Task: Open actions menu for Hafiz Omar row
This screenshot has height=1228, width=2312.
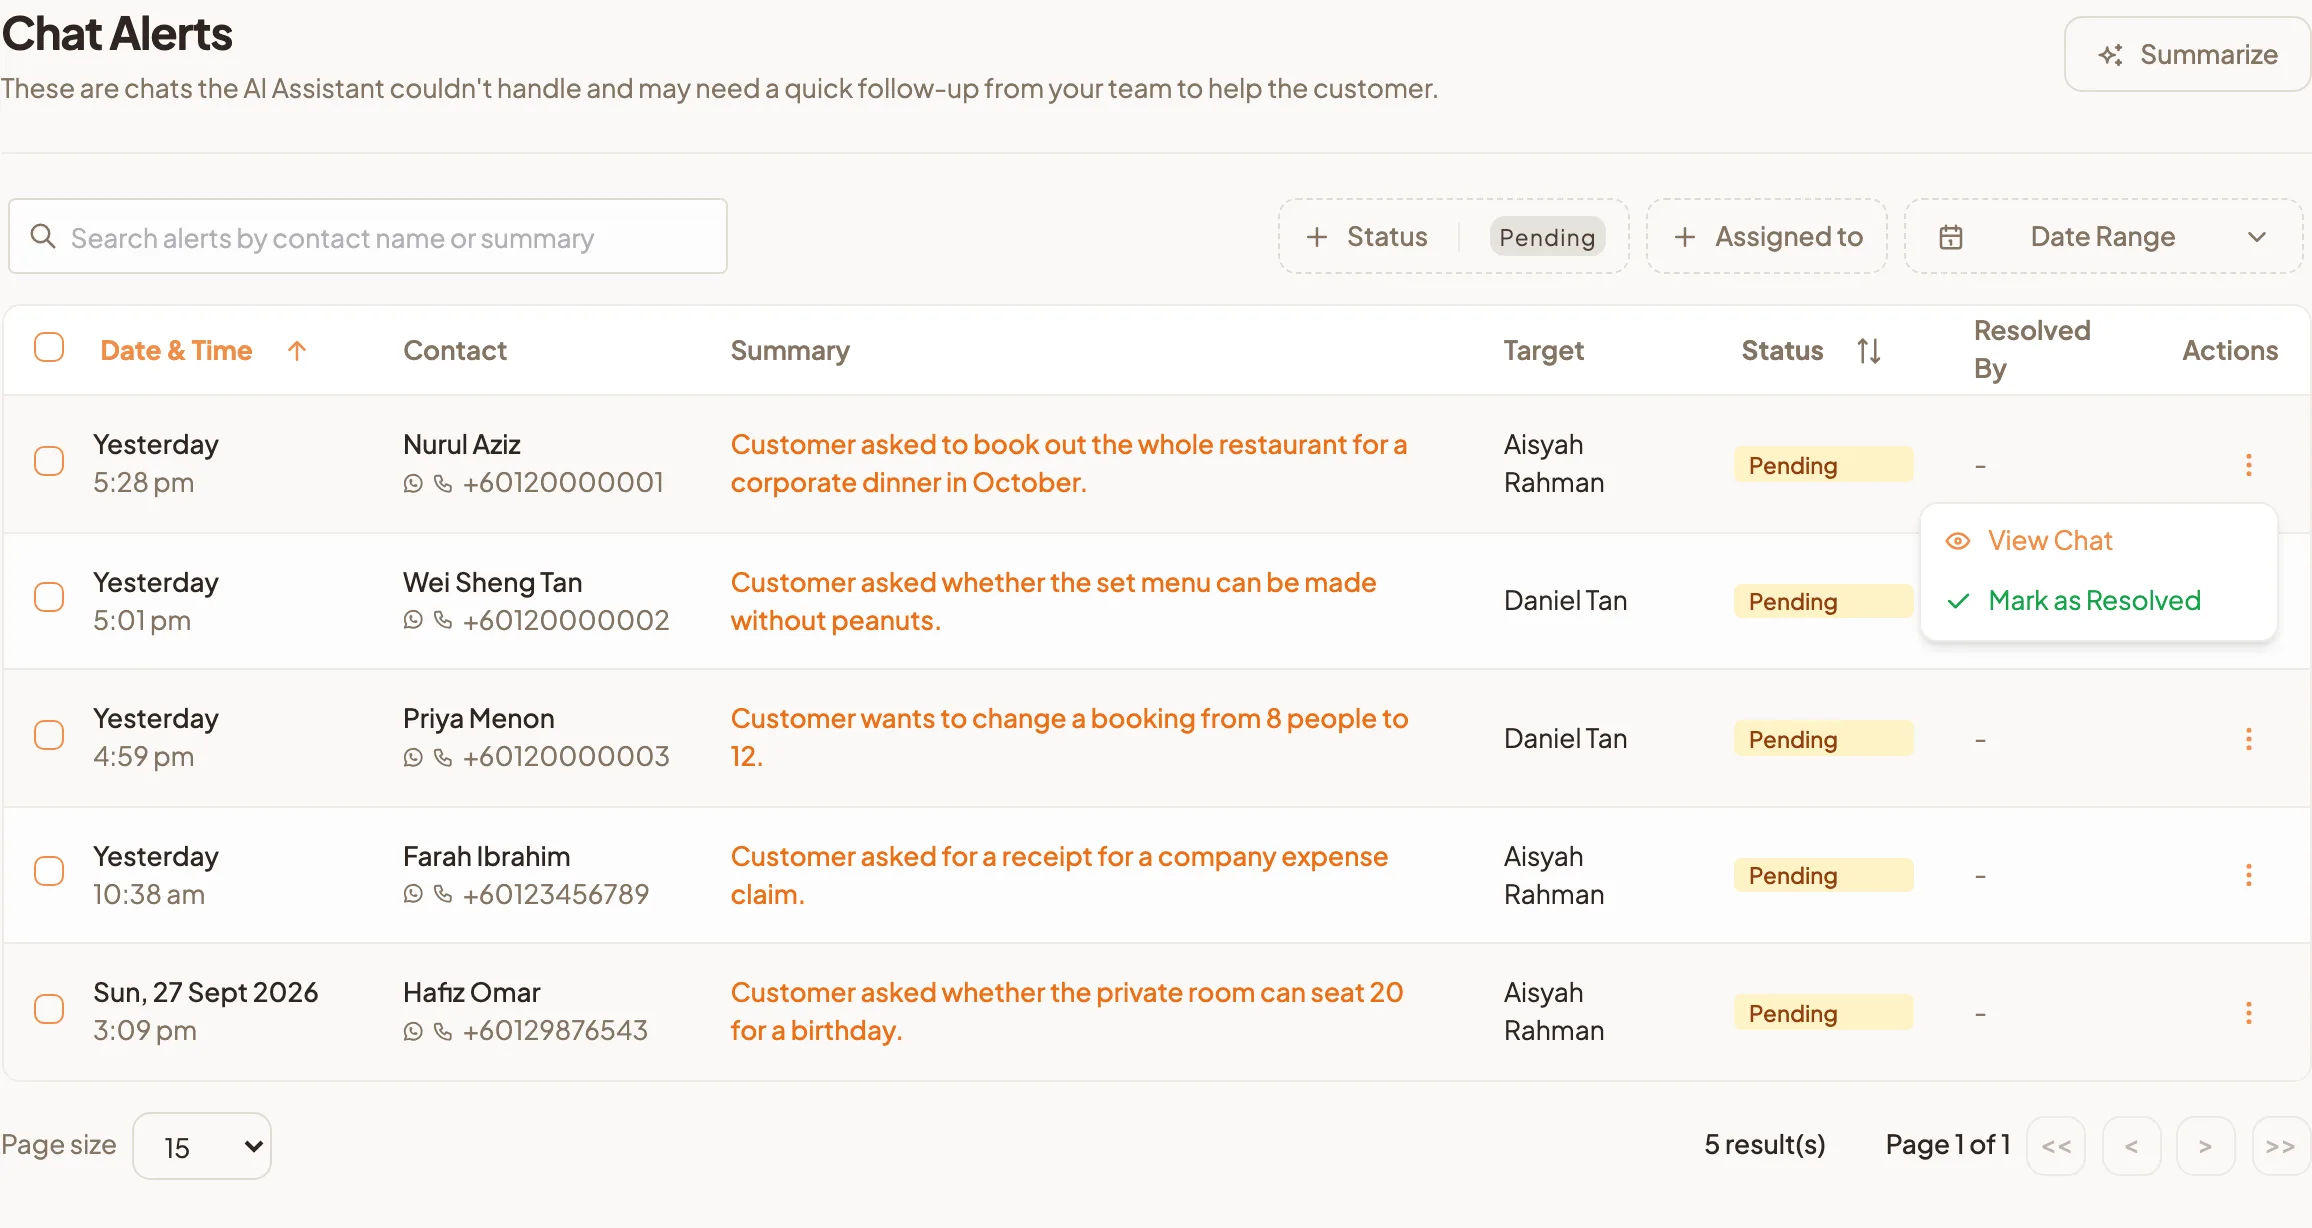Action: tap(2248, 1013)
